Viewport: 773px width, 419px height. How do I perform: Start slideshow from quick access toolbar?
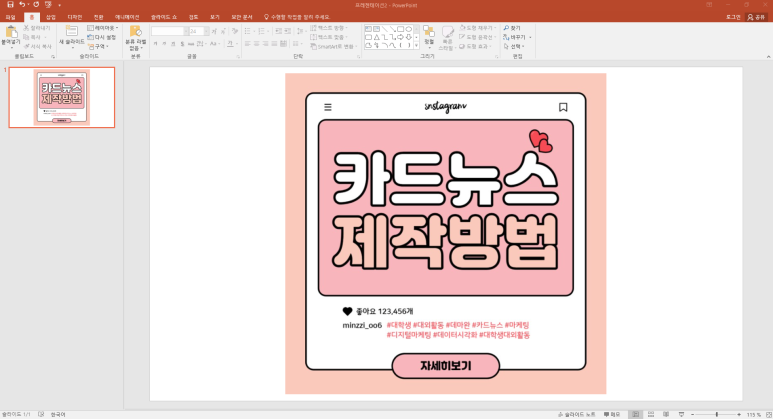click(x=48, y=4)
